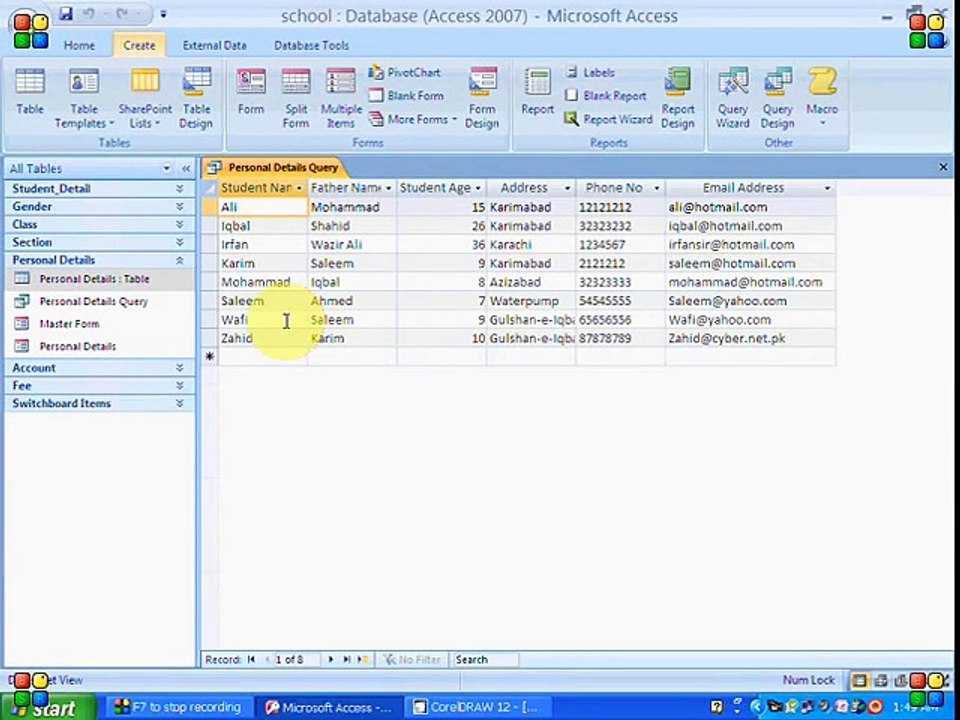The image size is (960, 720).
Task: Select cell 'irfansir@hotmail.com'
Action: [749, 245]
